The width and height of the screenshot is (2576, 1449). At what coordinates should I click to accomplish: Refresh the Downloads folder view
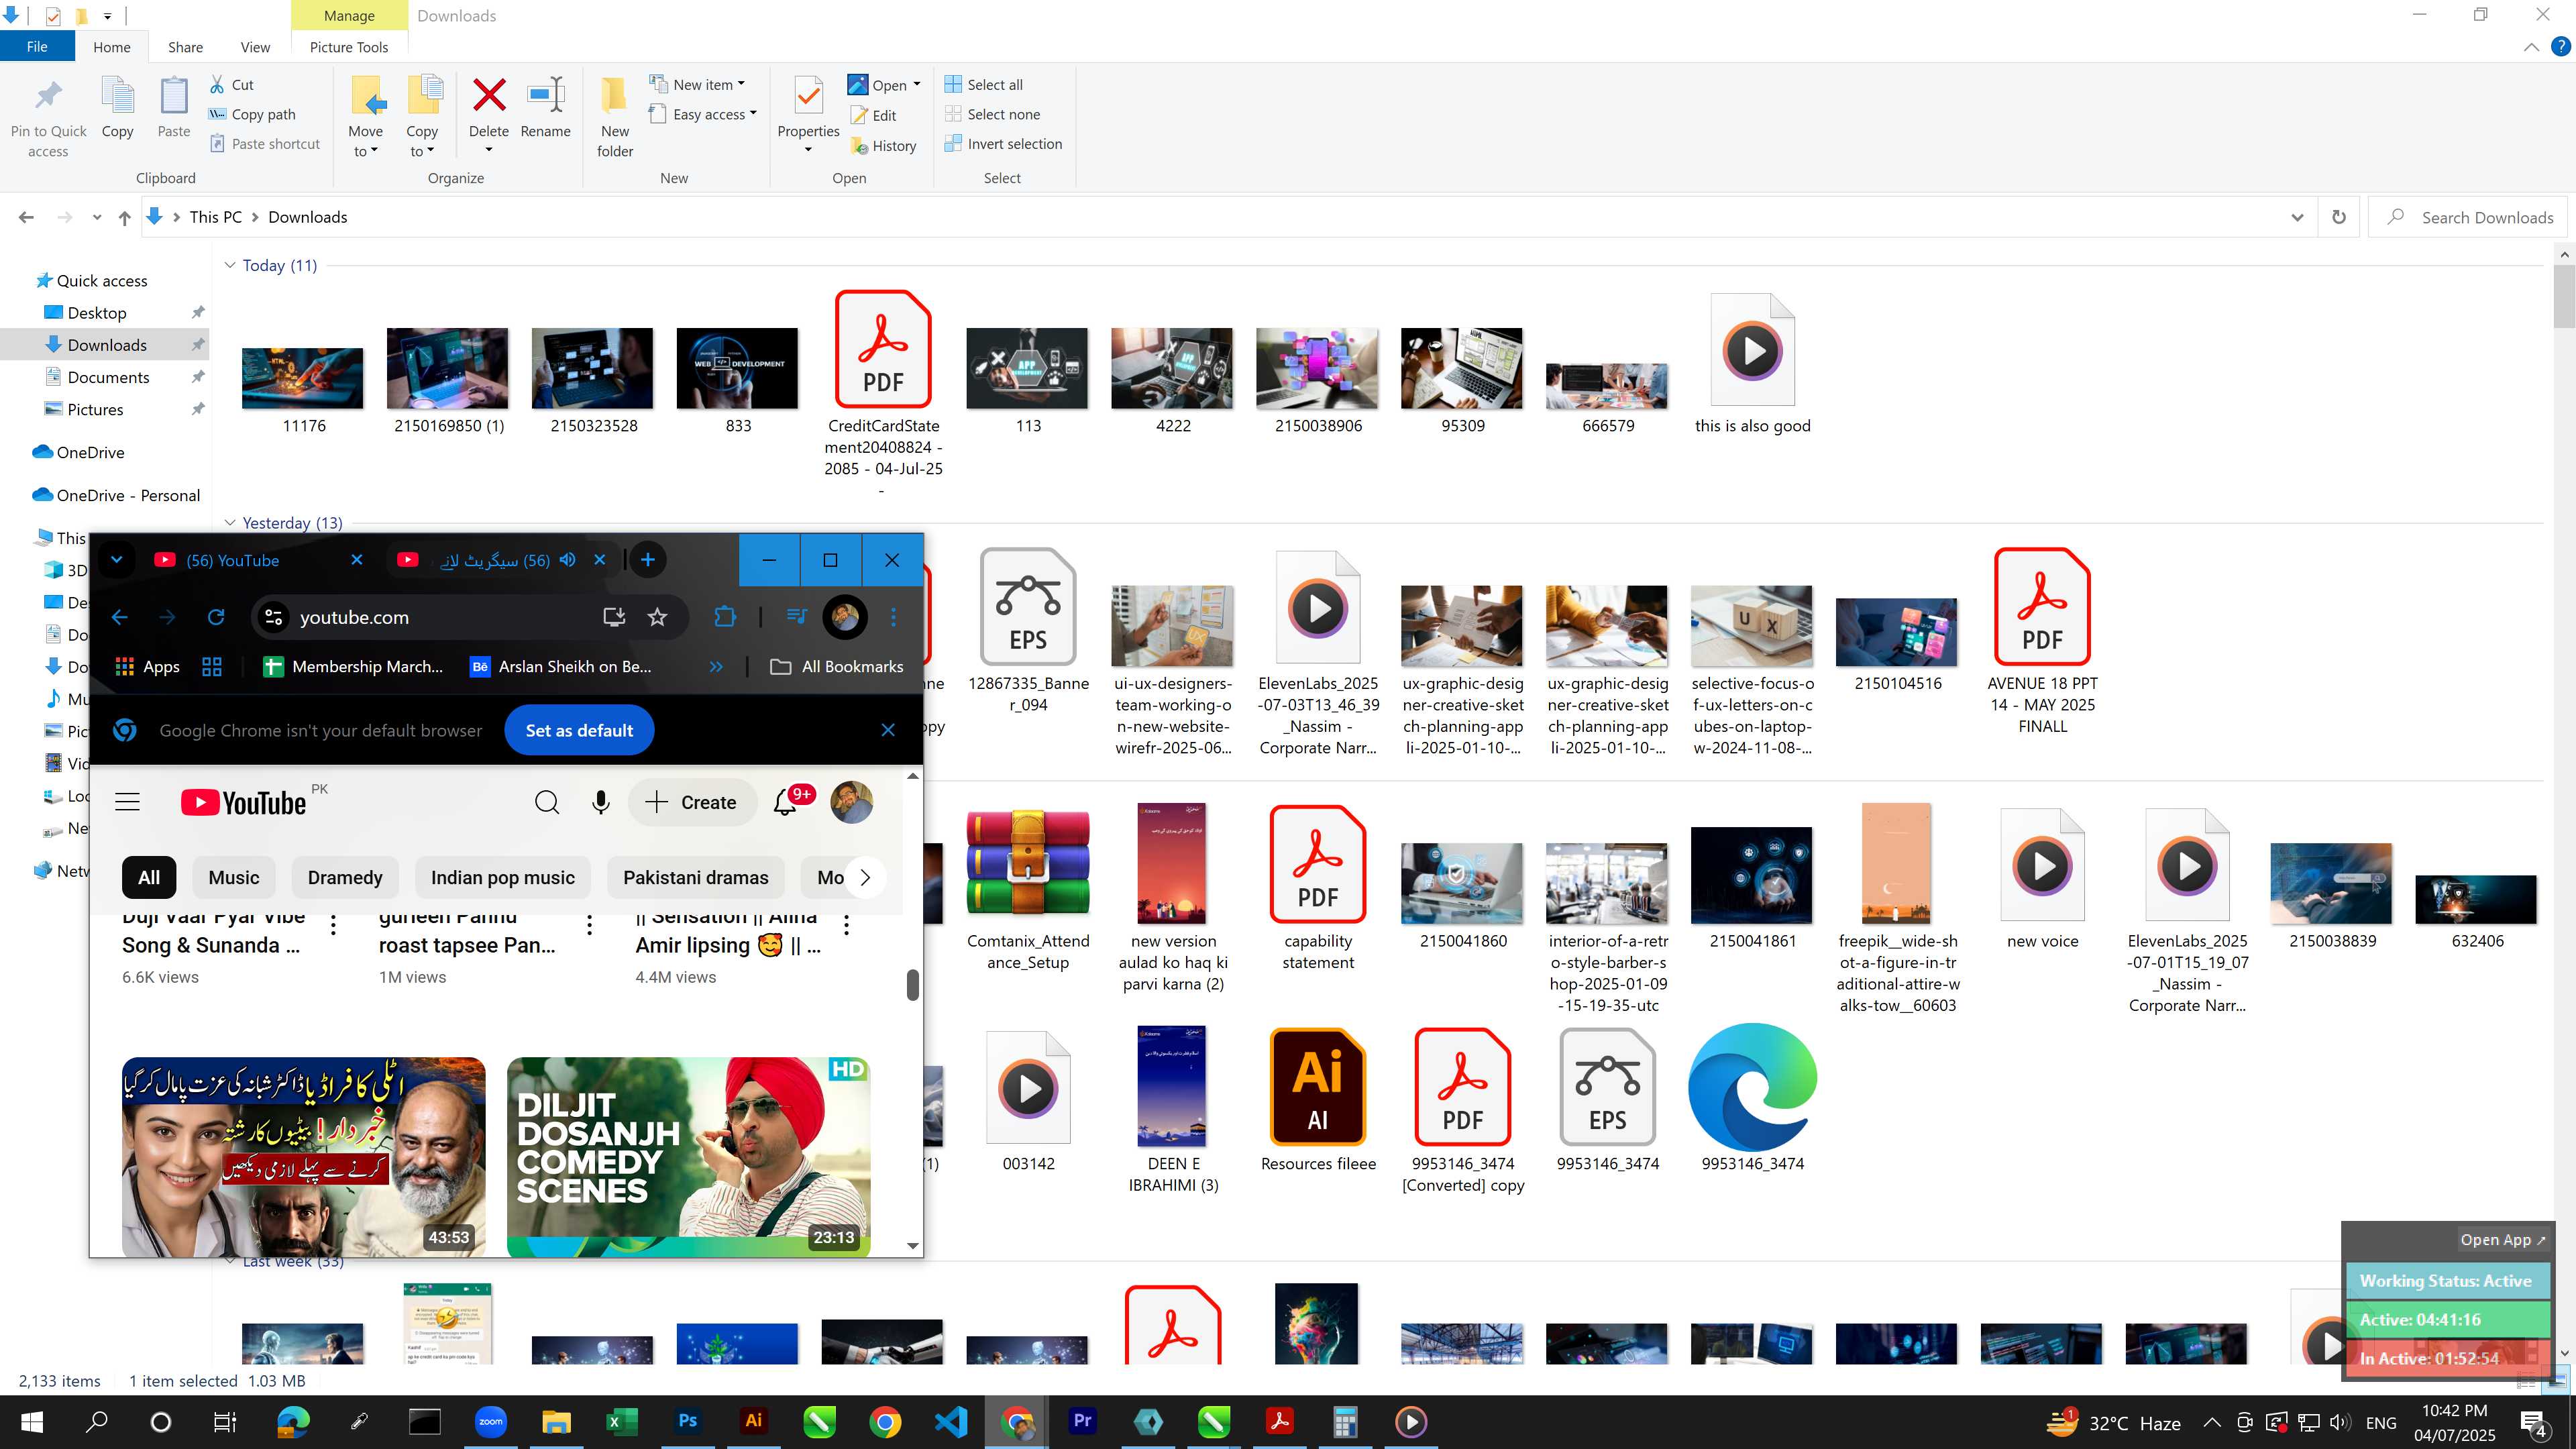tap(2339, 217)
